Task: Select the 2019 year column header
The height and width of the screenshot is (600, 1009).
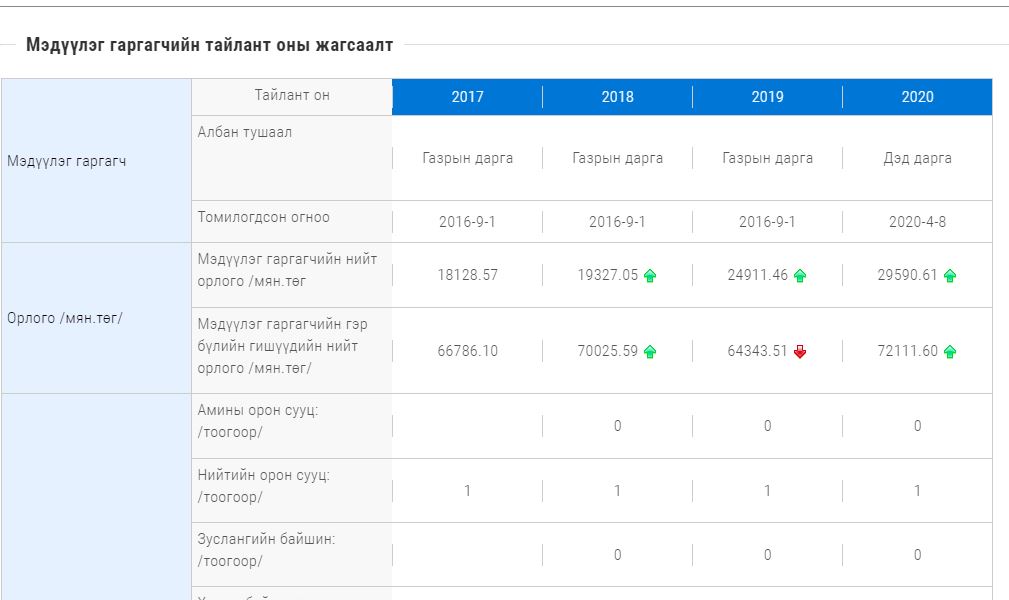Action: pyautogui.click(x=767, y=97)
